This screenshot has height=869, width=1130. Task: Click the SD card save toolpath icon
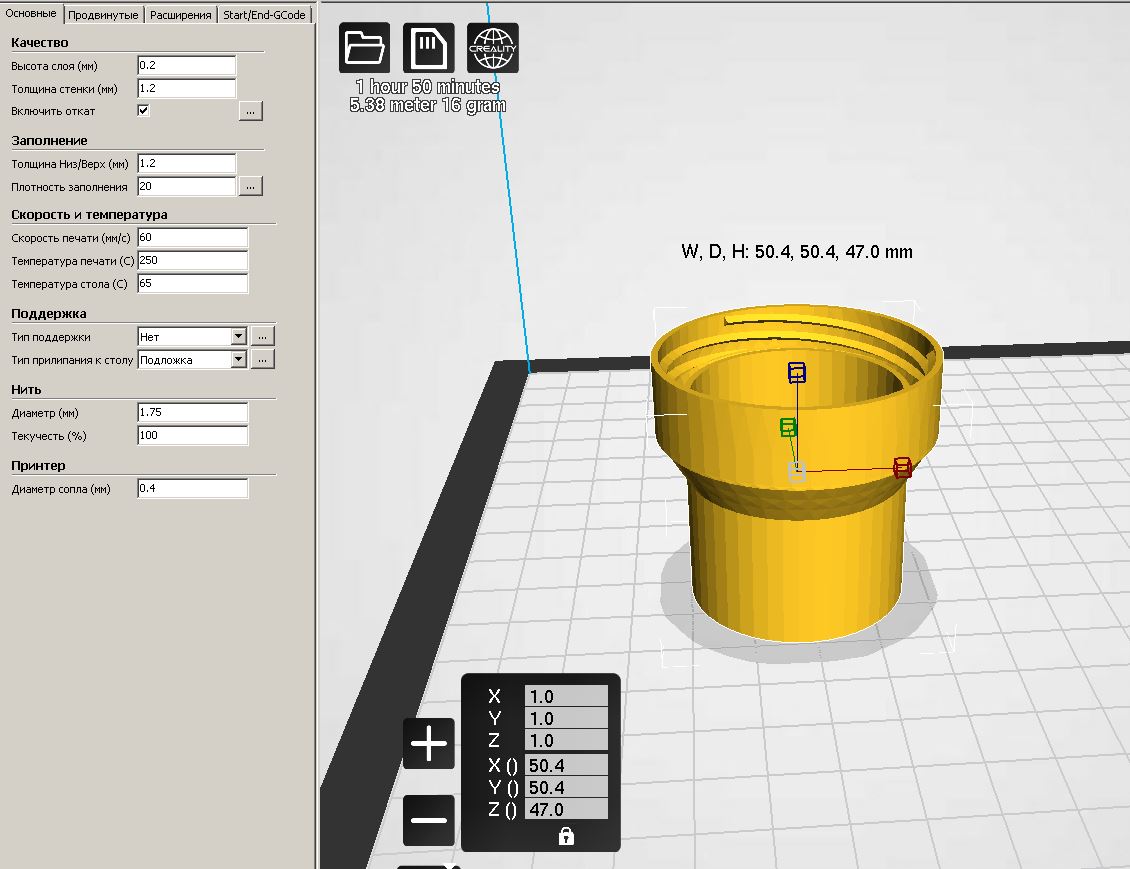pyautogui.click(x=428, y=48)
